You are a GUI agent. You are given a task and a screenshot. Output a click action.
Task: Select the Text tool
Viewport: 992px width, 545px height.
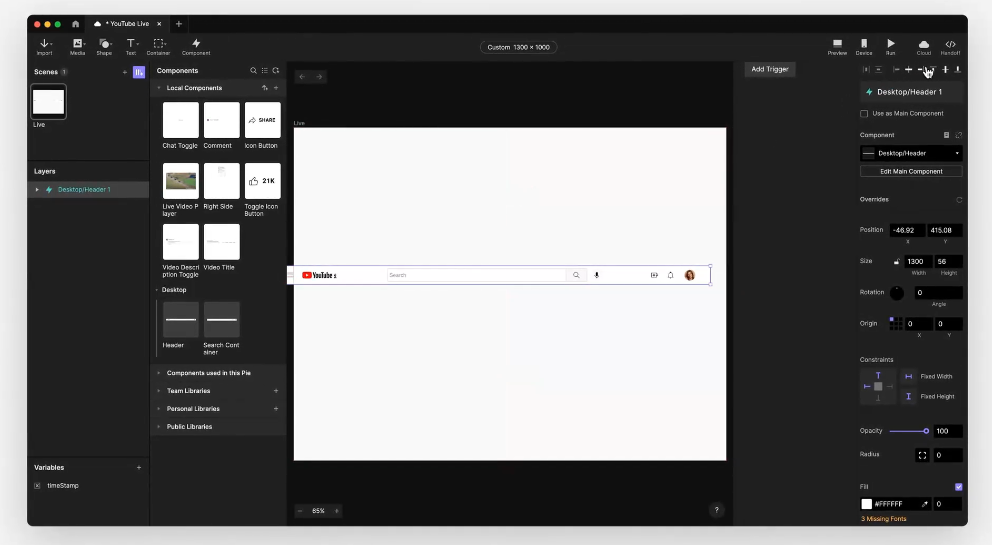point(130,44)
